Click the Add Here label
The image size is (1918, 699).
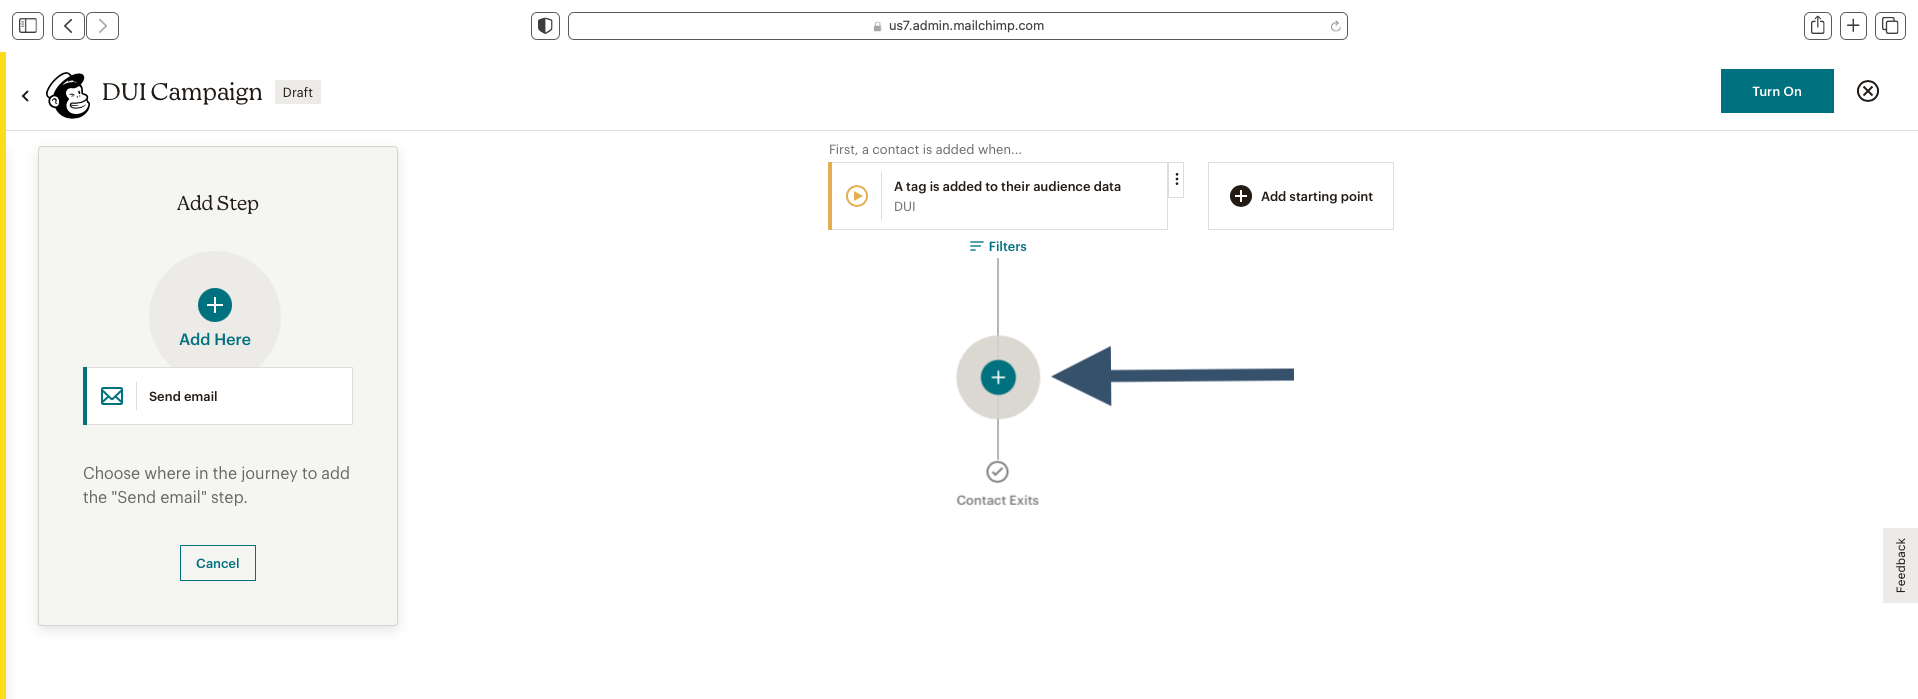point(215,340)
